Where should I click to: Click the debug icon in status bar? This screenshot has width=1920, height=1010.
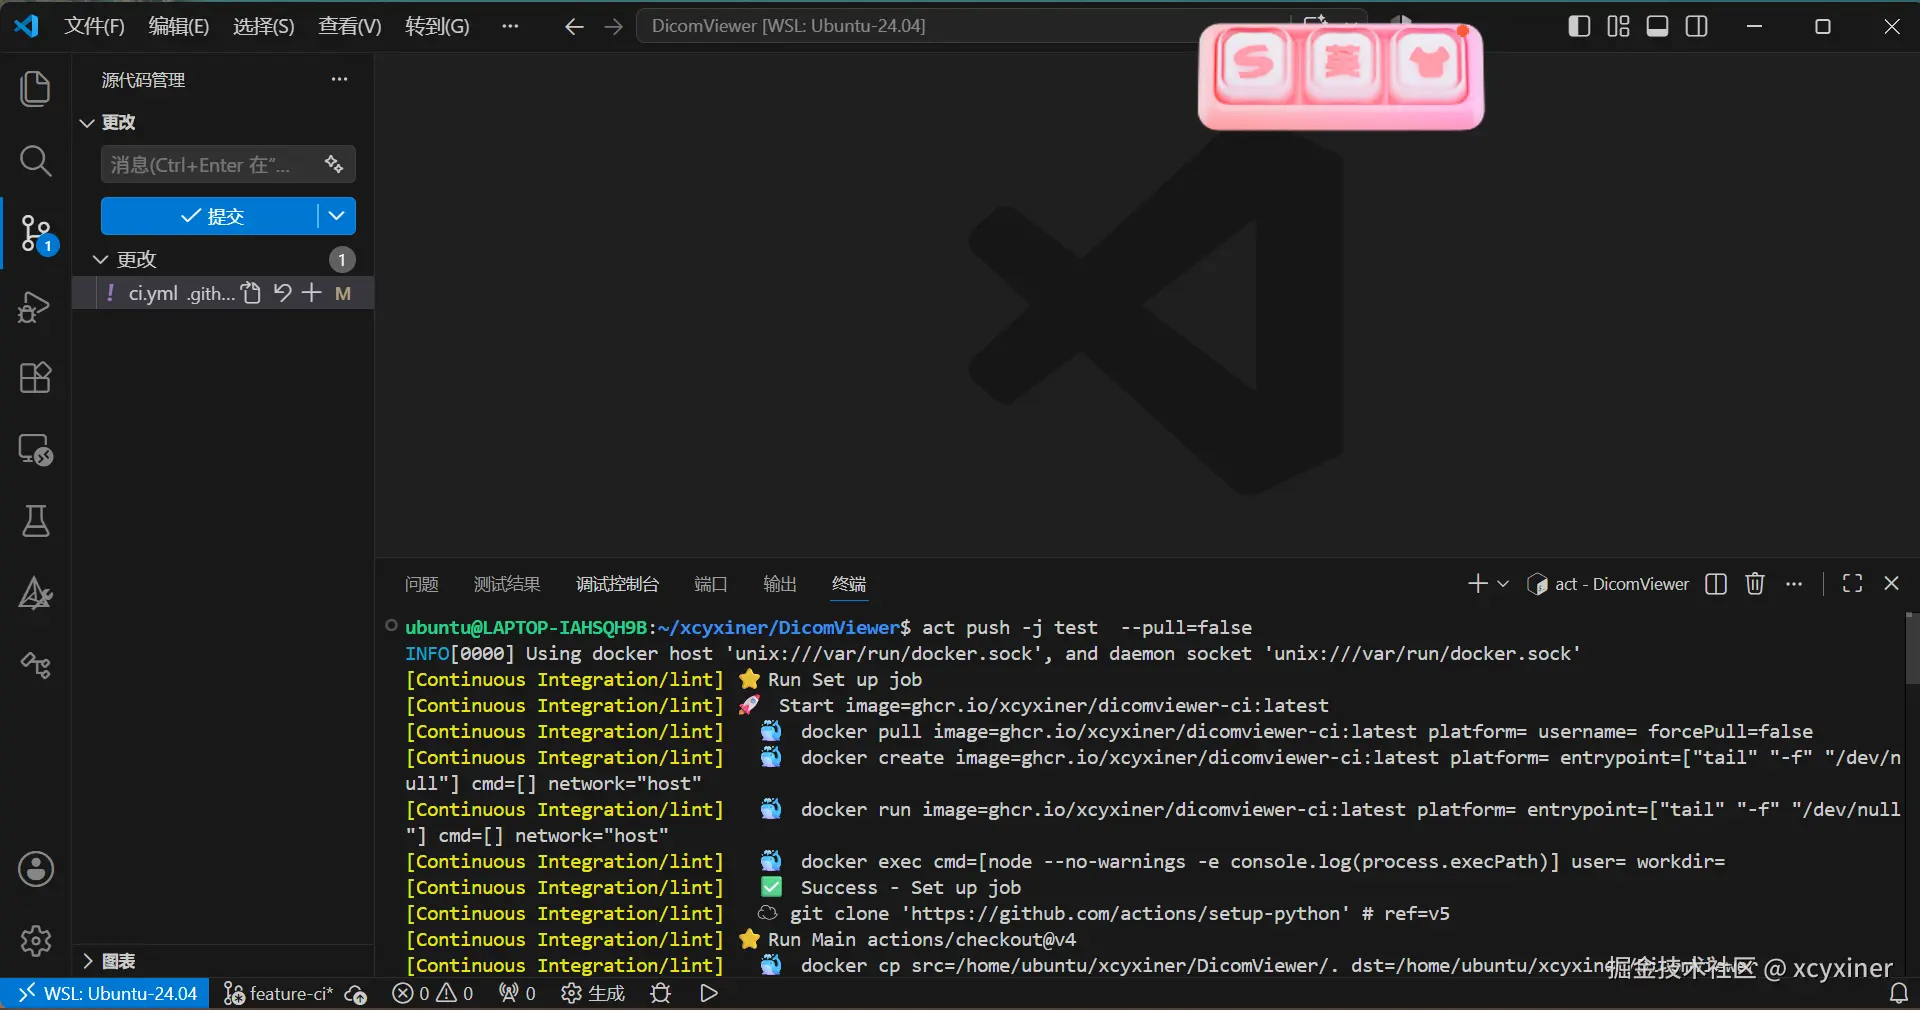coord(661,994)
